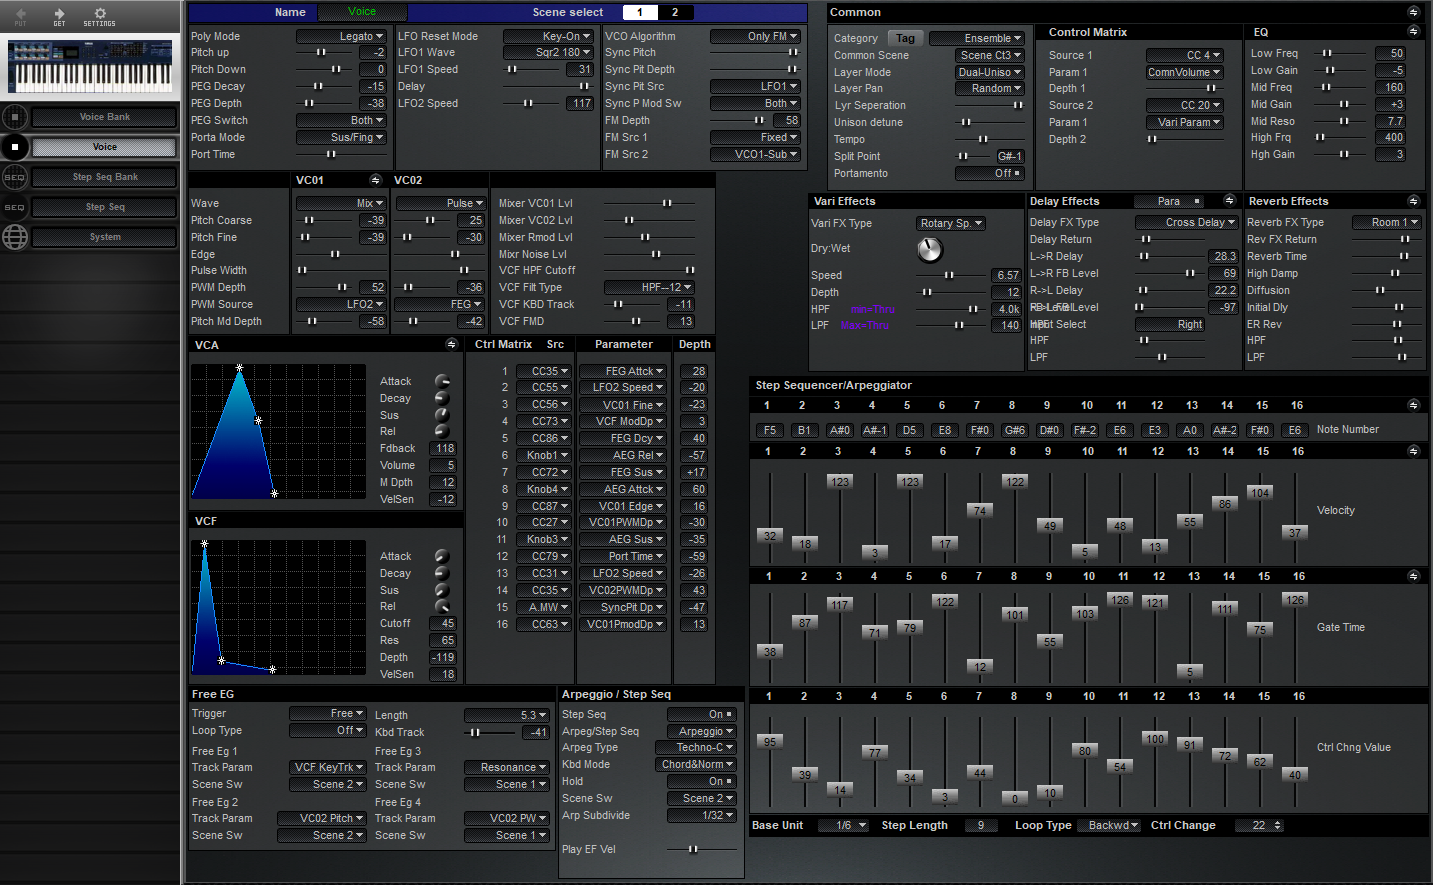
Task: Switch to the Step Seq page
Action: [x=105, y=207]
